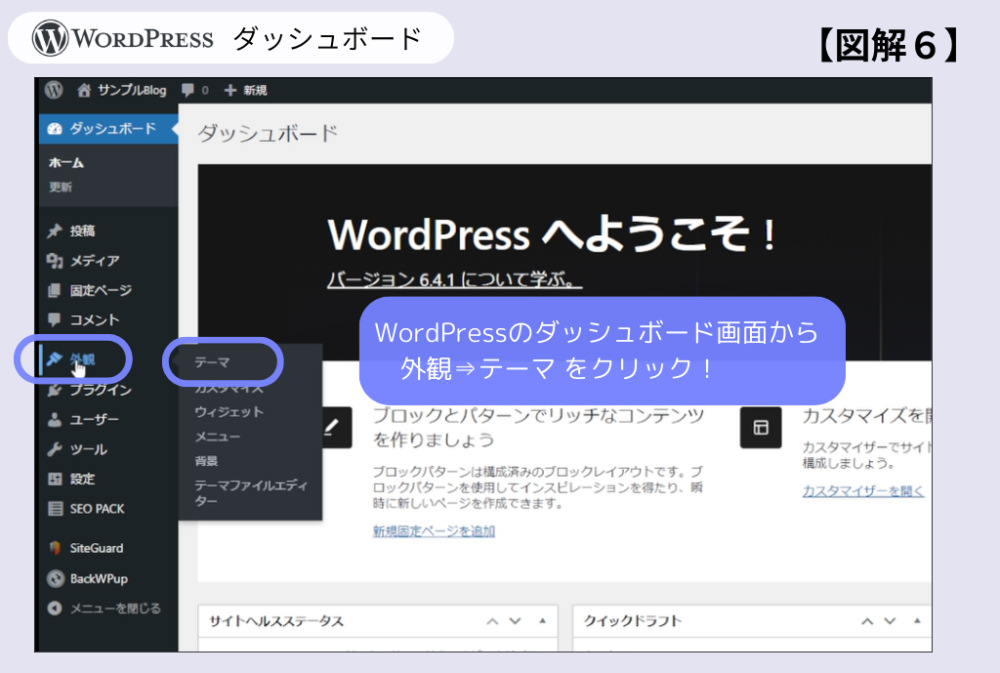Screen dimensions: 1000x673
Task: Click the ツール label in sidebar
Action: [89, 450]
